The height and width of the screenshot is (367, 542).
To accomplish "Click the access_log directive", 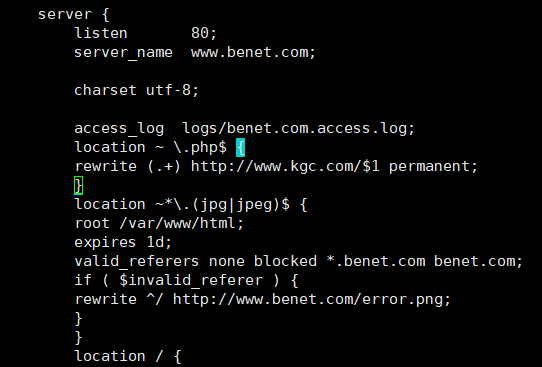I will pos(119,129).
